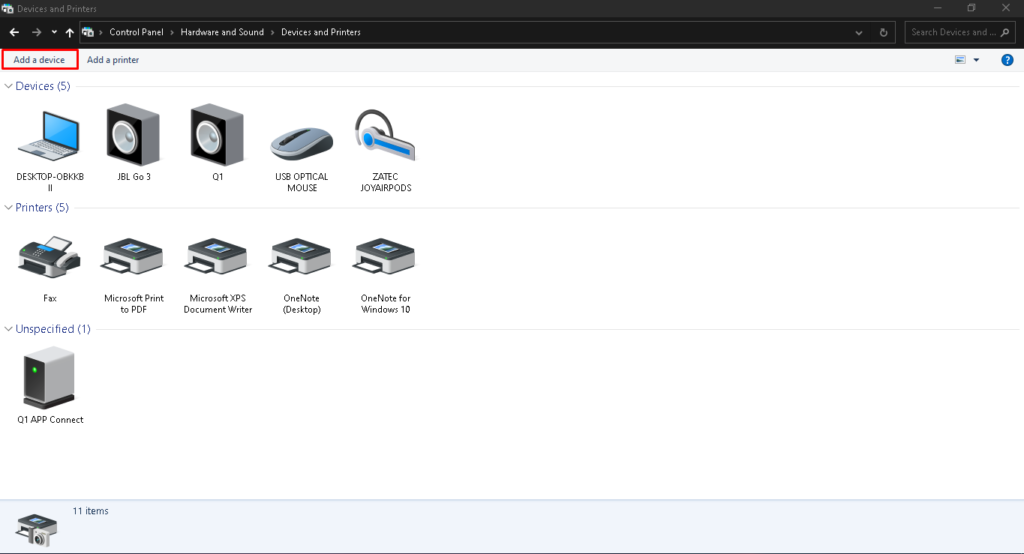This screenshot has height=554, width=1024.
Task: Collapse the Printers (5) group
Action: pos(8,208)
